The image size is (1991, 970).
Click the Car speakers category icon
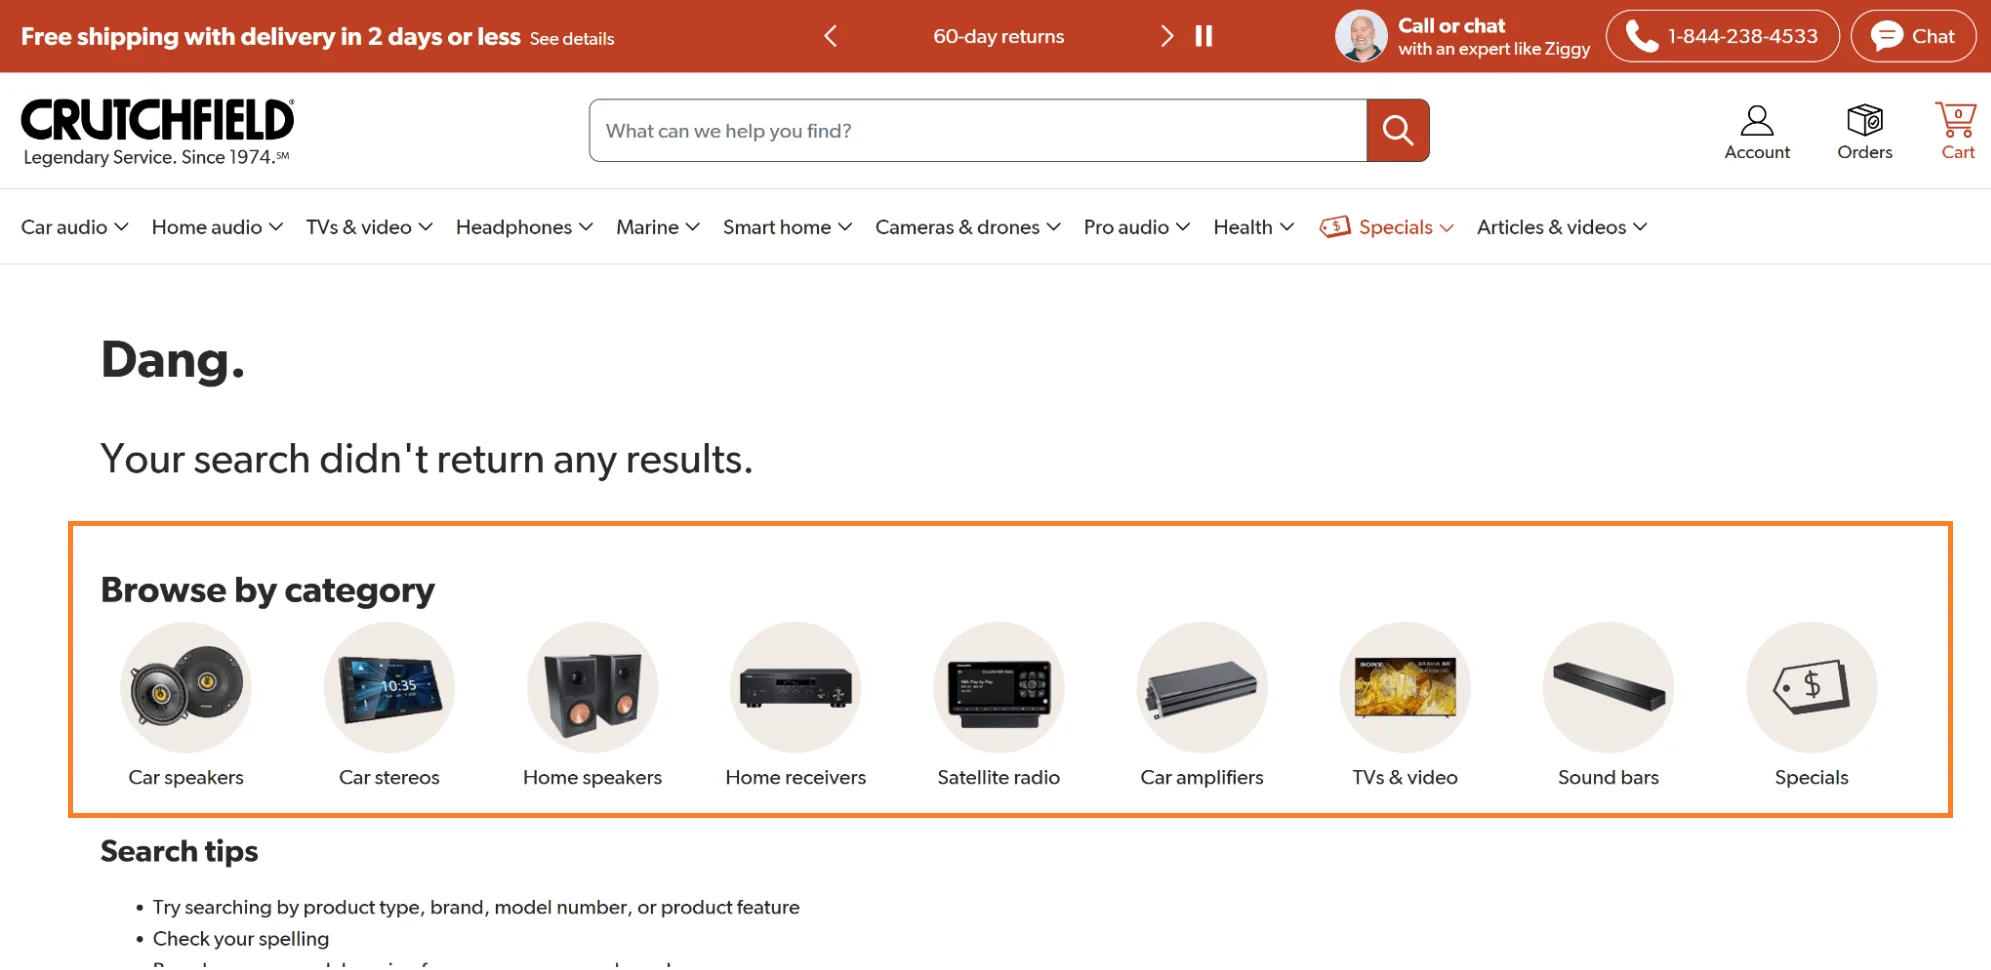pyautogui.click(x=186, y=687)
